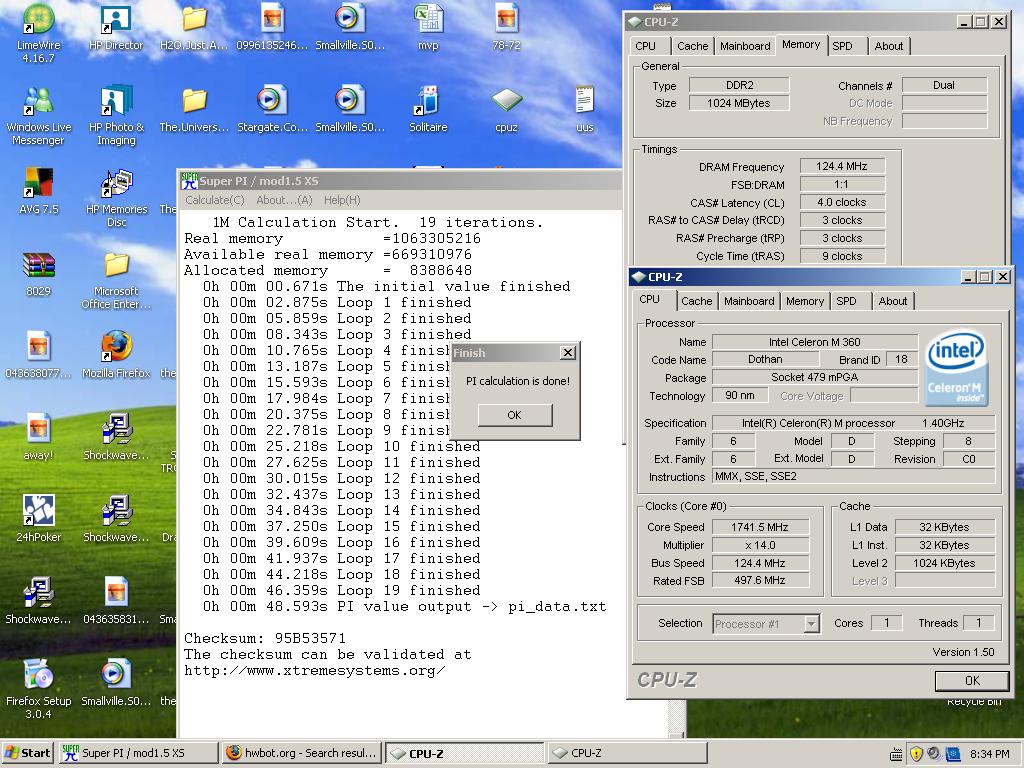
Task: Open hwbot.org Firefox taskbar button
Action: (x=302, y=753)
